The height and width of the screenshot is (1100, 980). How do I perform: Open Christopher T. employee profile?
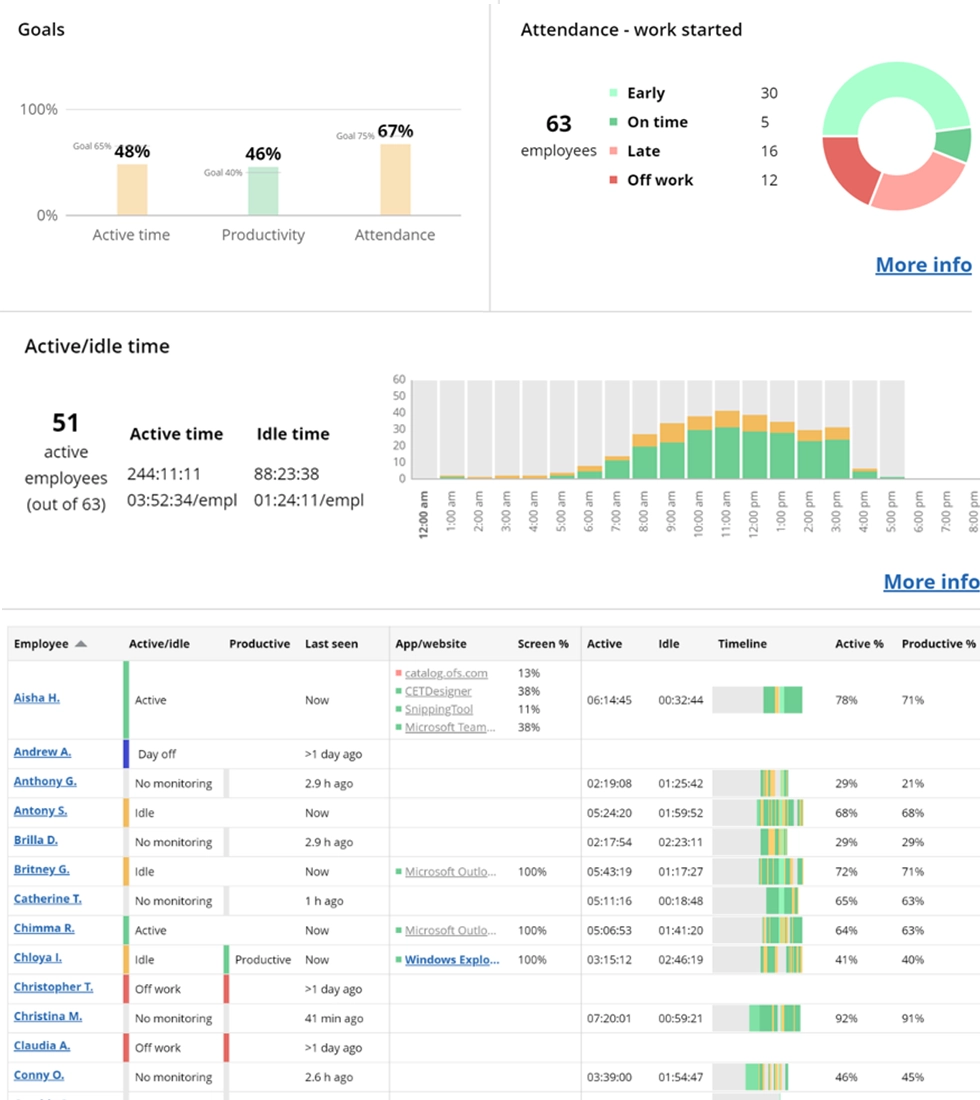coord(53,987)
